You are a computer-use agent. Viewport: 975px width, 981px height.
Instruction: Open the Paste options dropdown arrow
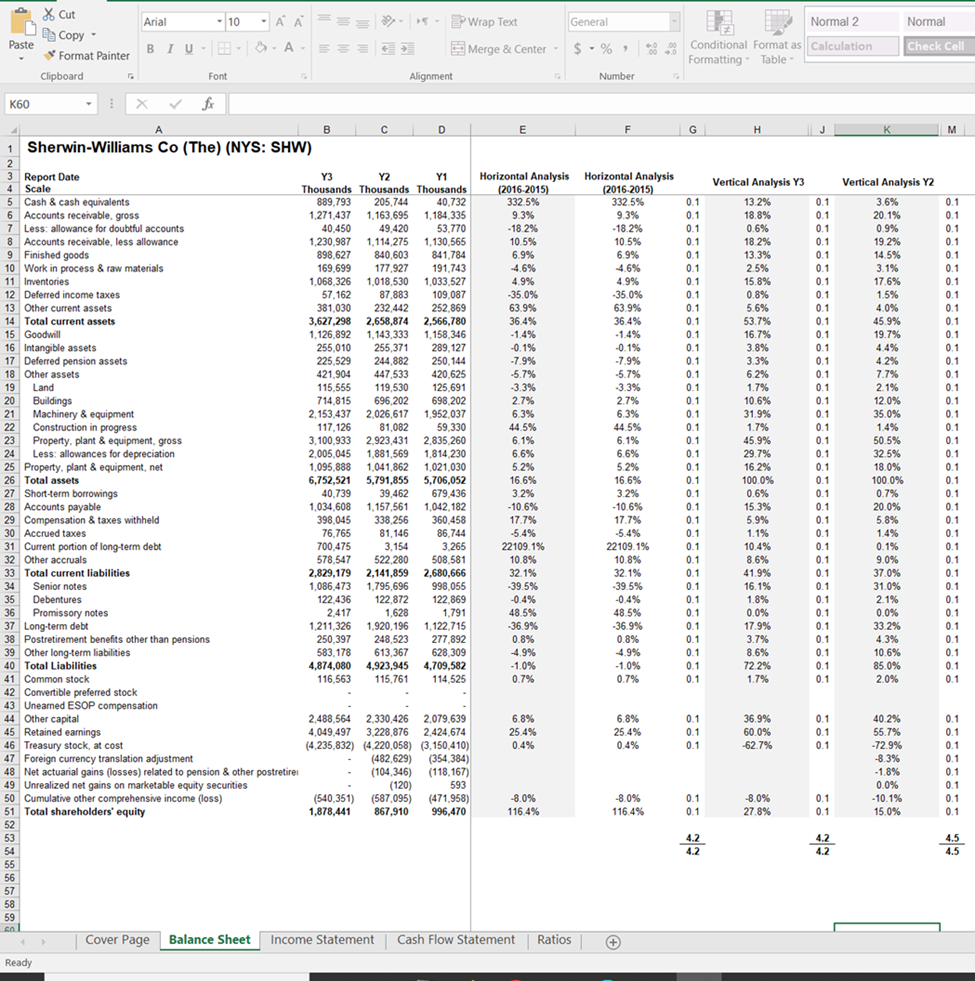coord(21,59)
